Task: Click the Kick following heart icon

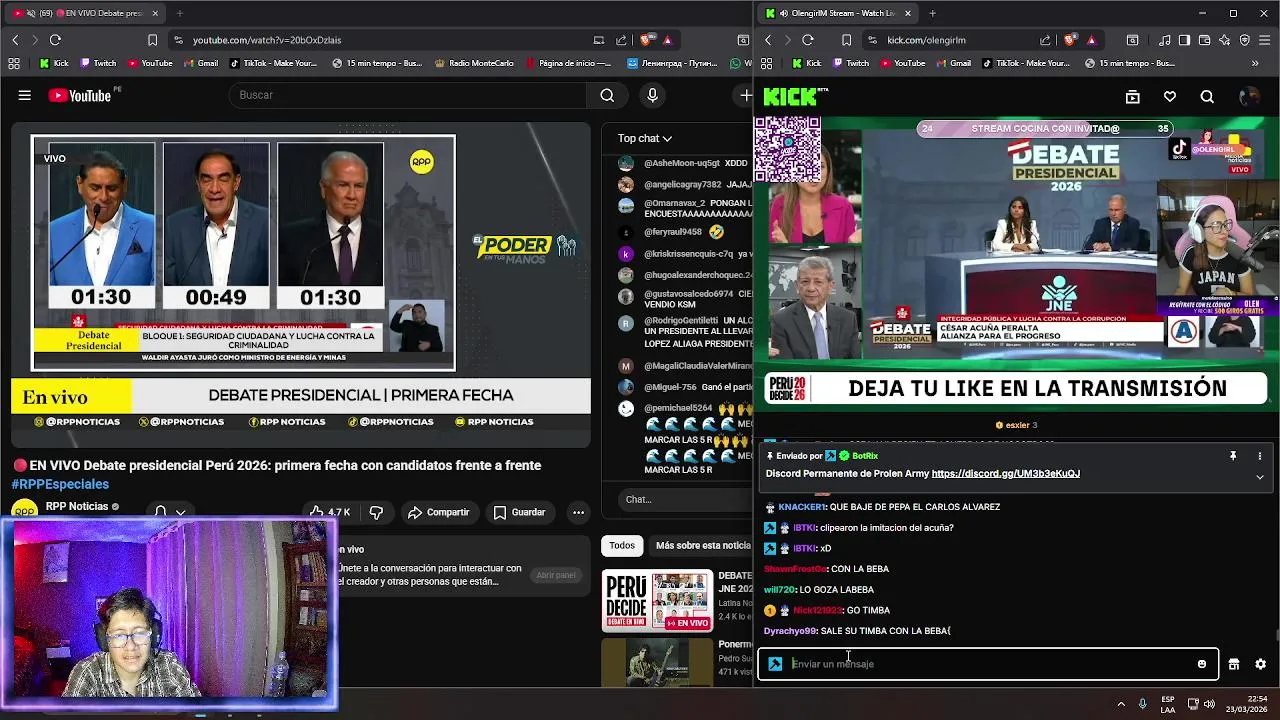Action: [1170, 97]
